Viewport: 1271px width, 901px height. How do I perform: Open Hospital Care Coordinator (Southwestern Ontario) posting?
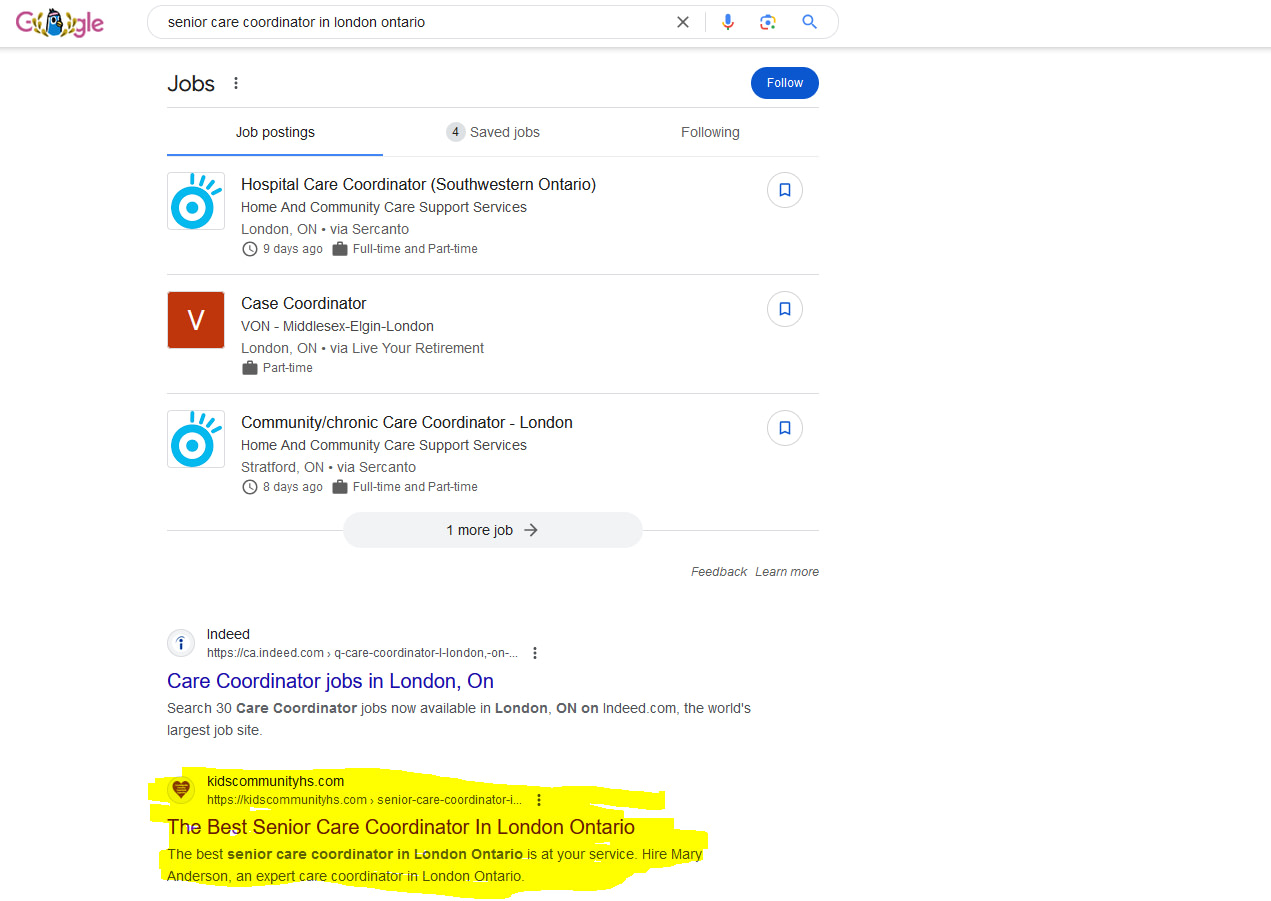(418, 185)
